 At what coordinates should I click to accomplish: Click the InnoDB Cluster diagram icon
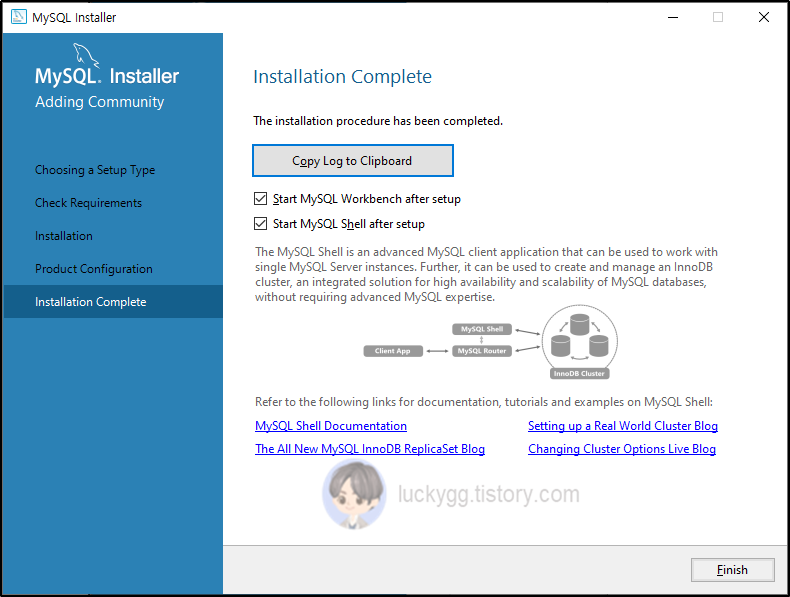click(x=579, y=342)
